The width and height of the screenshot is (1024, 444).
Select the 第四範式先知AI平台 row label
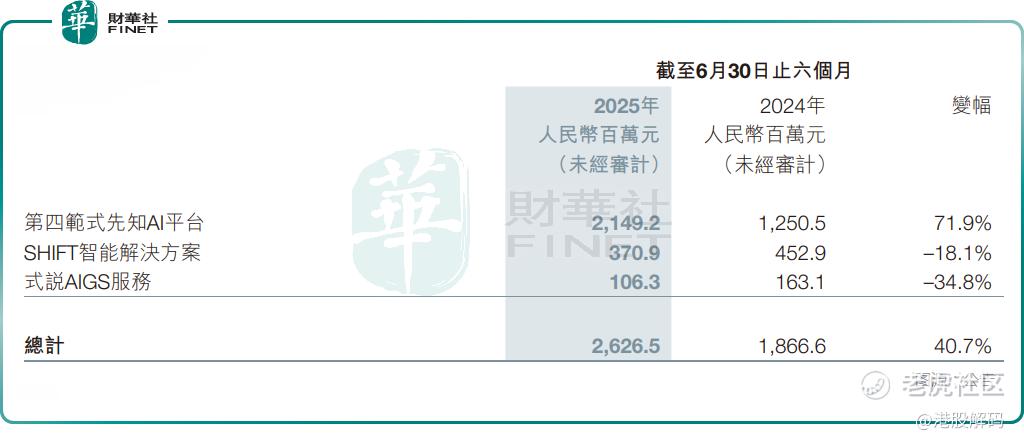pyautogui.click(x=118, y=222)
